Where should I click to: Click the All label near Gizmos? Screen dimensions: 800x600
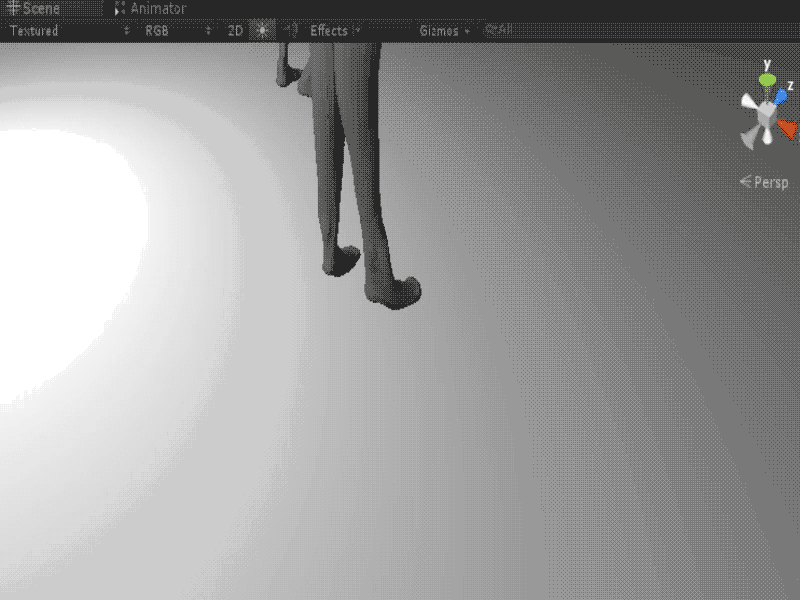point(497,30)
